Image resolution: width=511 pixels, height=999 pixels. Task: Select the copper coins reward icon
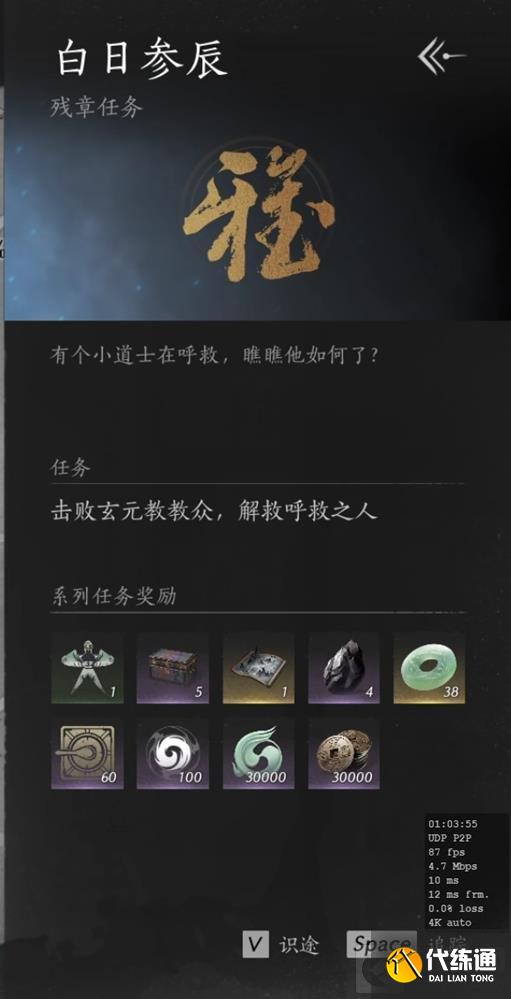344,754
